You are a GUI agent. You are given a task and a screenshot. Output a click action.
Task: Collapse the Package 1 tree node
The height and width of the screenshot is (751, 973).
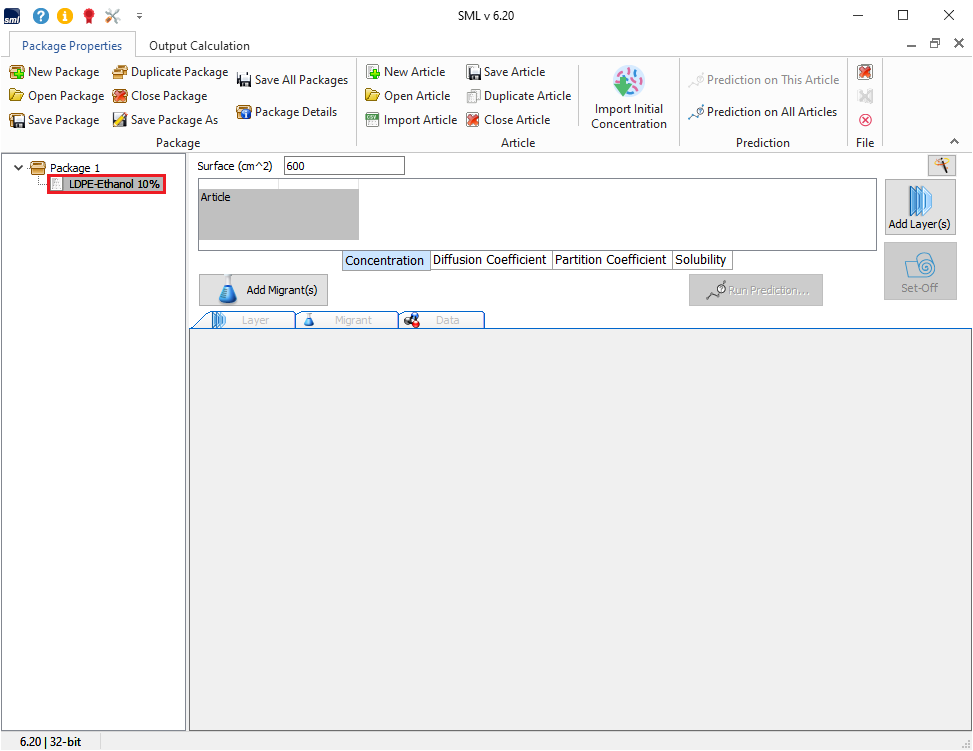19,168
